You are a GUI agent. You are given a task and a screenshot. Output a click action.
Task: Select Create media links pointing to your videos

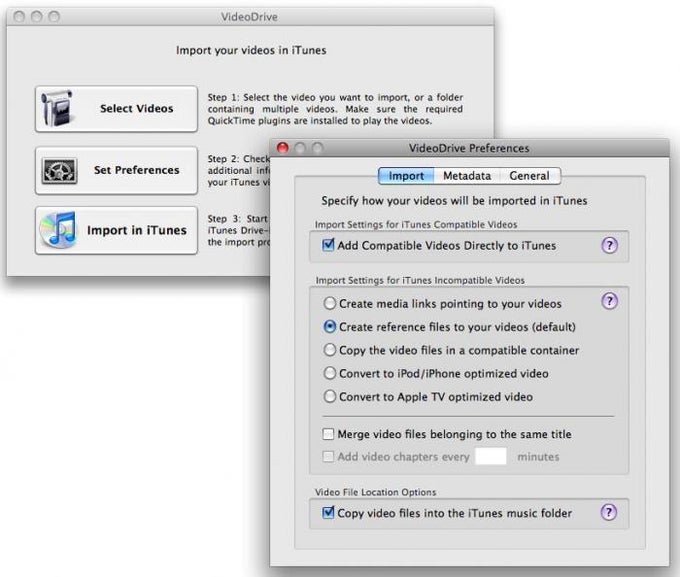(330, 303)
